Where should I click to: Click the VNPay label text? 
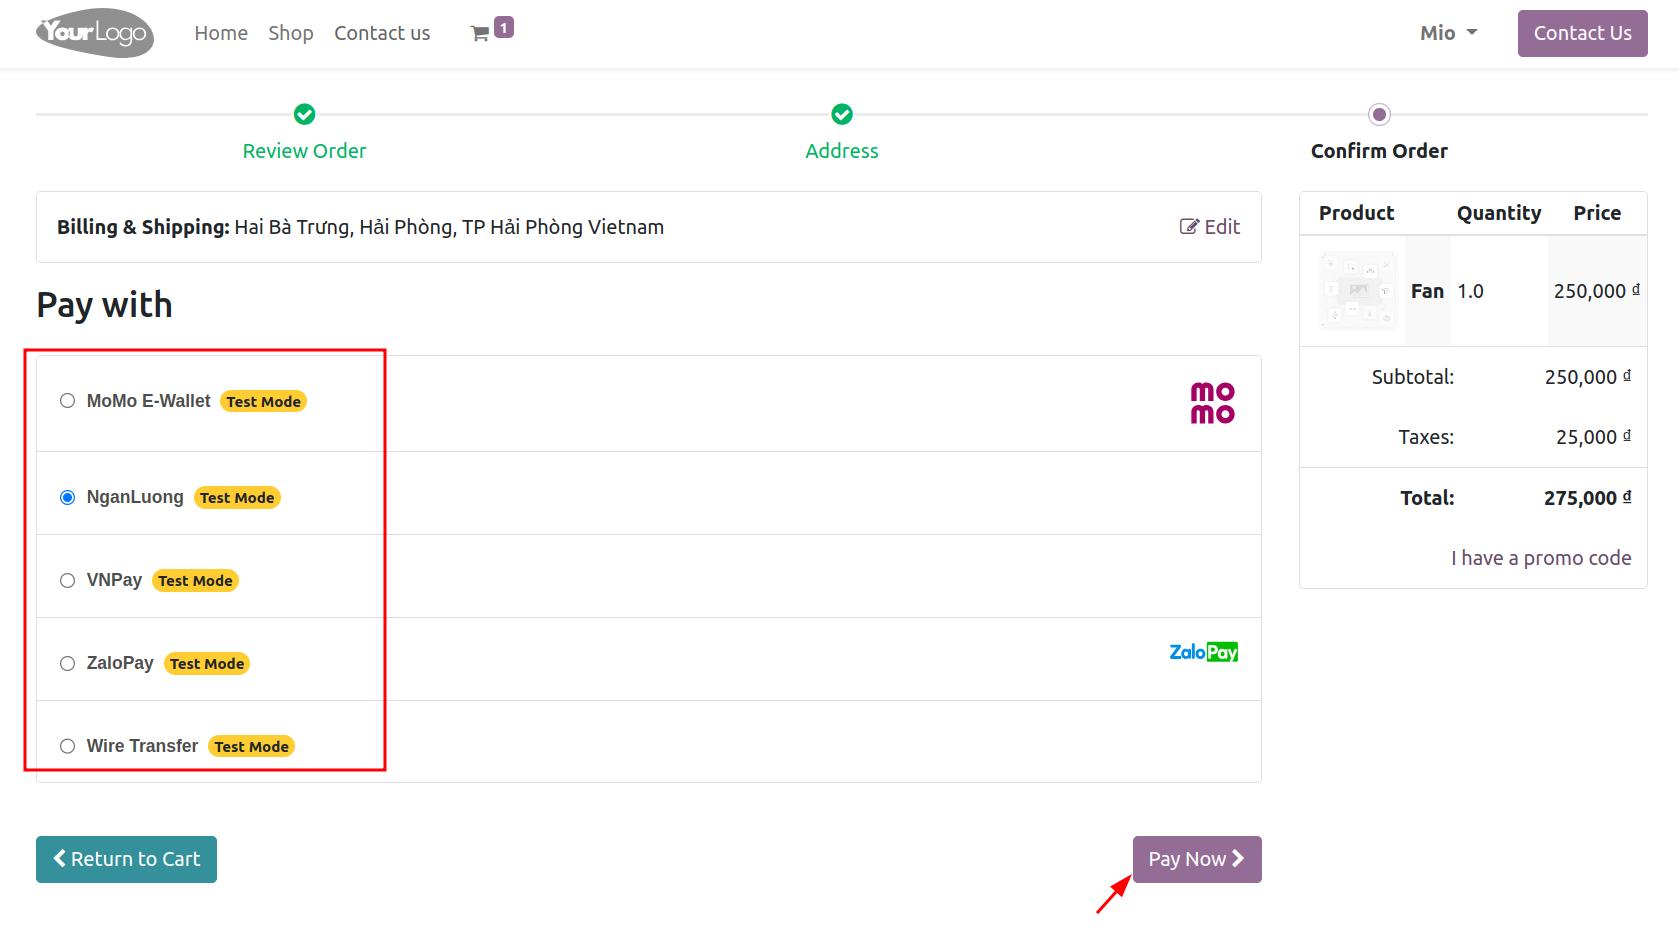tap(114, 580)
